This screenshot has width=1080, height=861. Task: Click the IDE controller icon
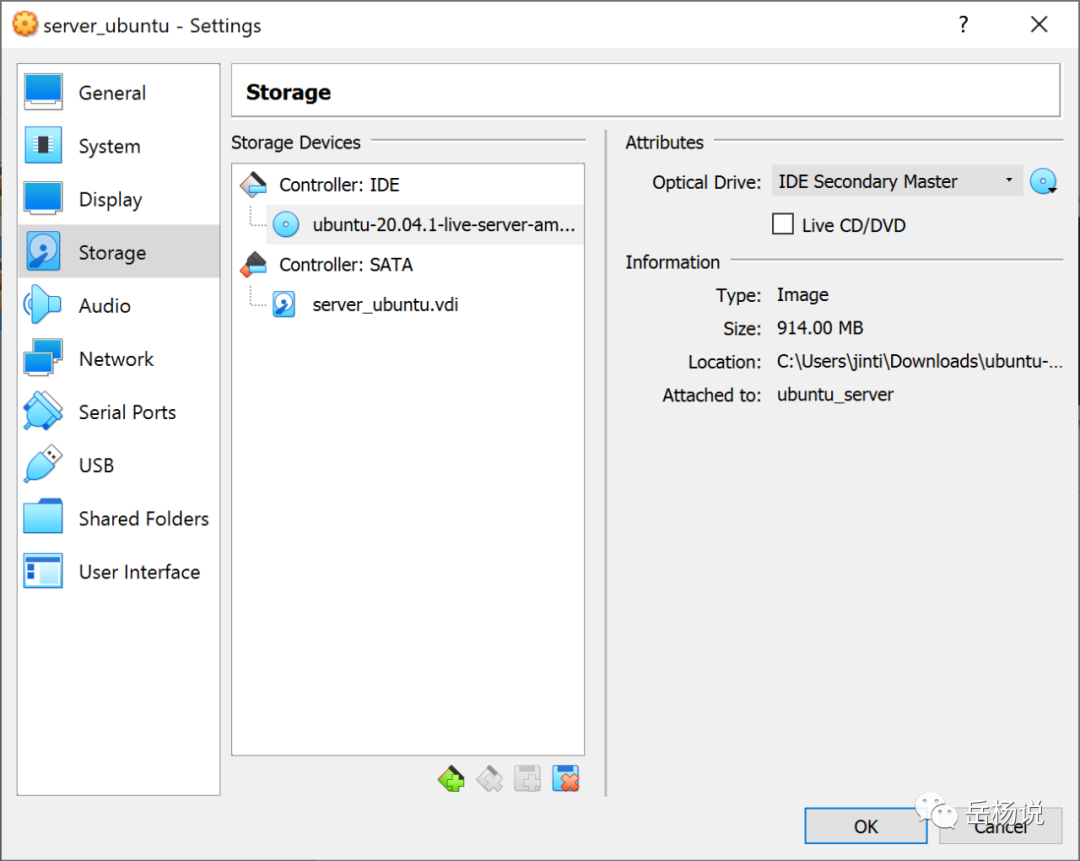253,185
